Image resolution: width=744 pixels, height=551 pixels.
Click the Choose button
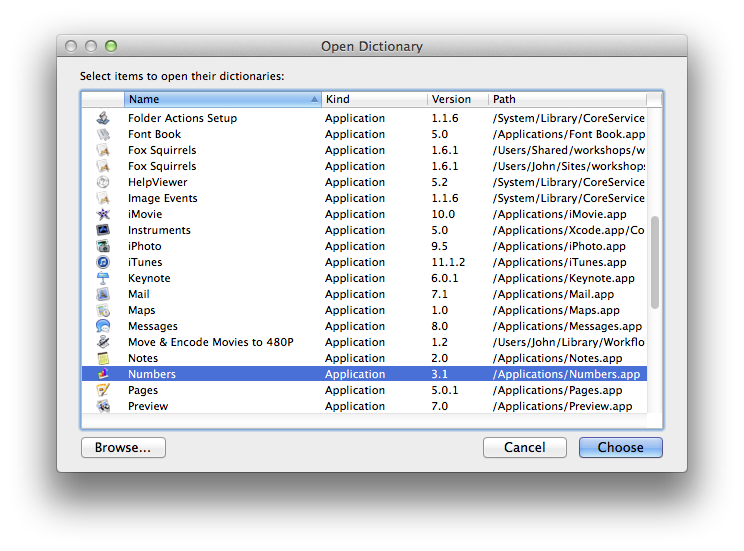[x=621, y=448]
